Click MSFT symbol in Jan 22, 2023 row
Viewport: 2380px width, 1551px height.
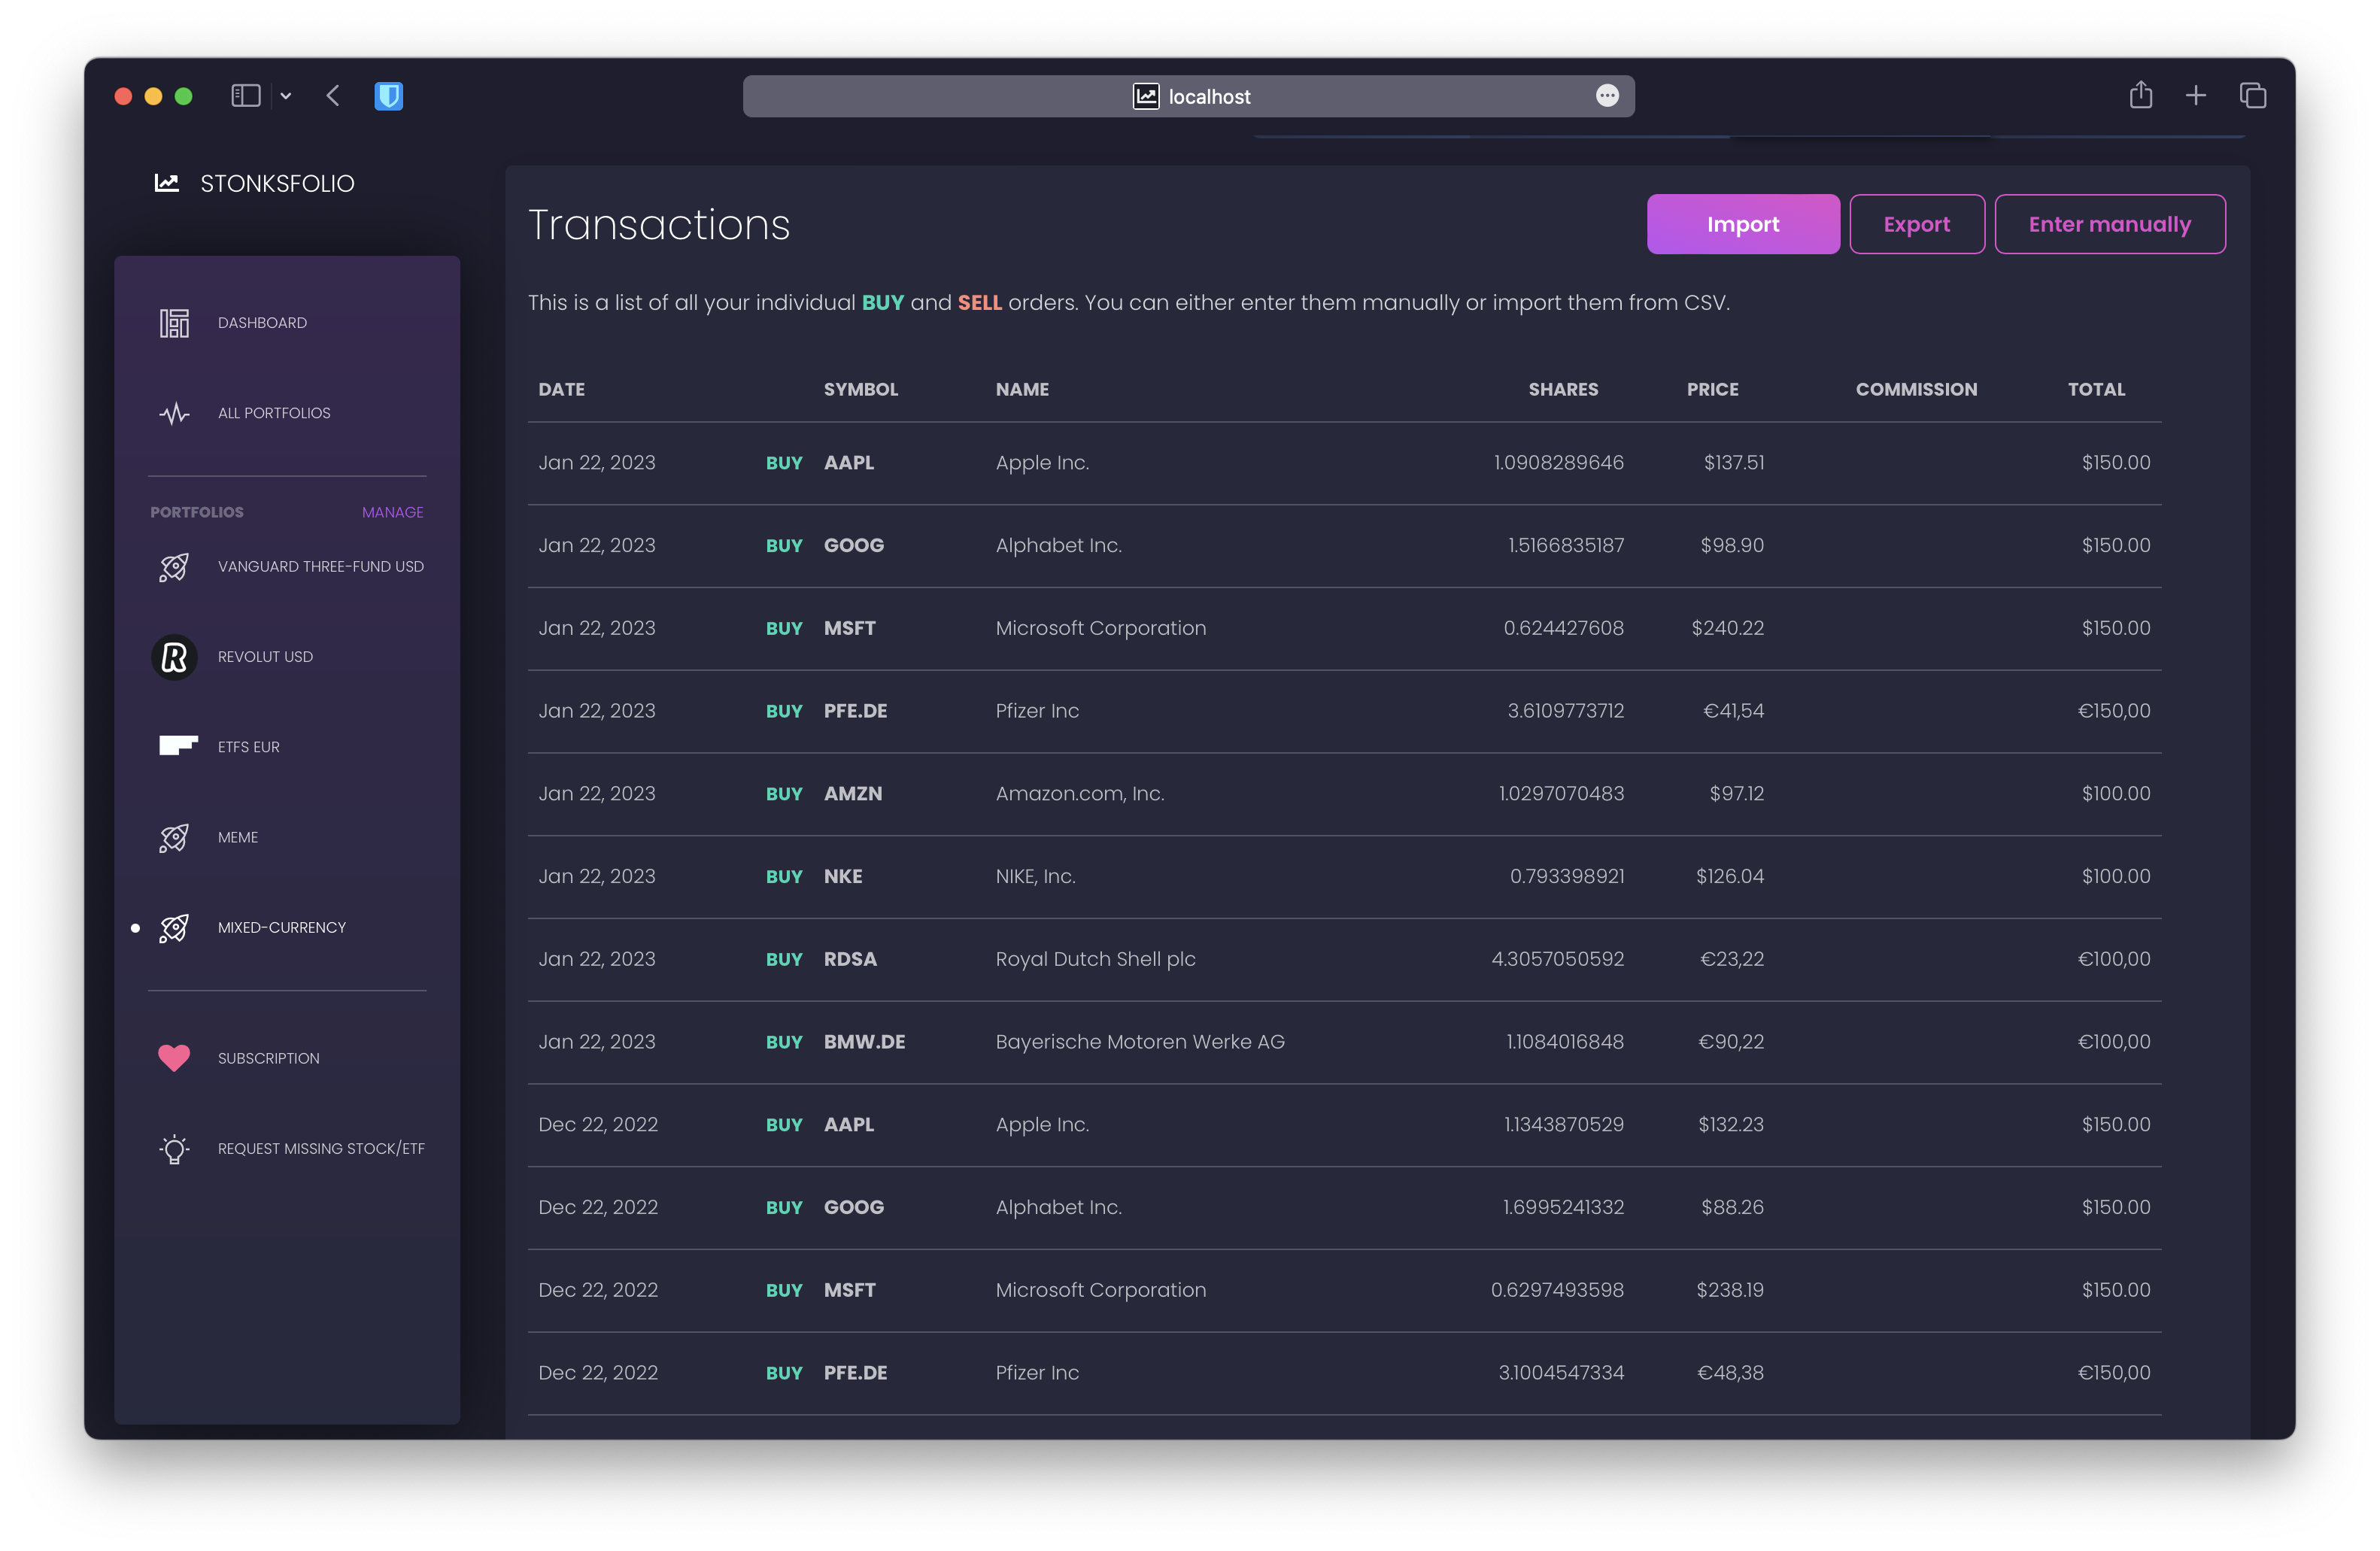click(849, 628)
